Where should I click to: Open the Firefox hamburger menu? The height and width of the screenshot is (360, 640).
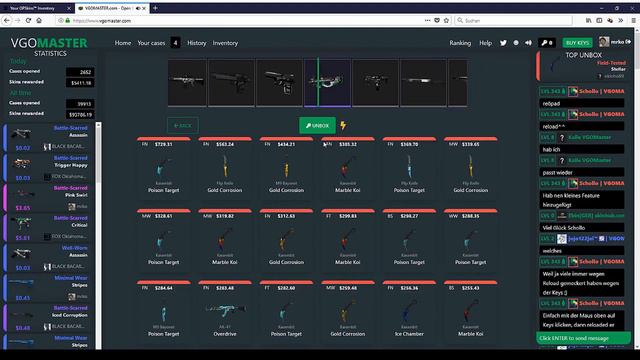tap(633, 20)
